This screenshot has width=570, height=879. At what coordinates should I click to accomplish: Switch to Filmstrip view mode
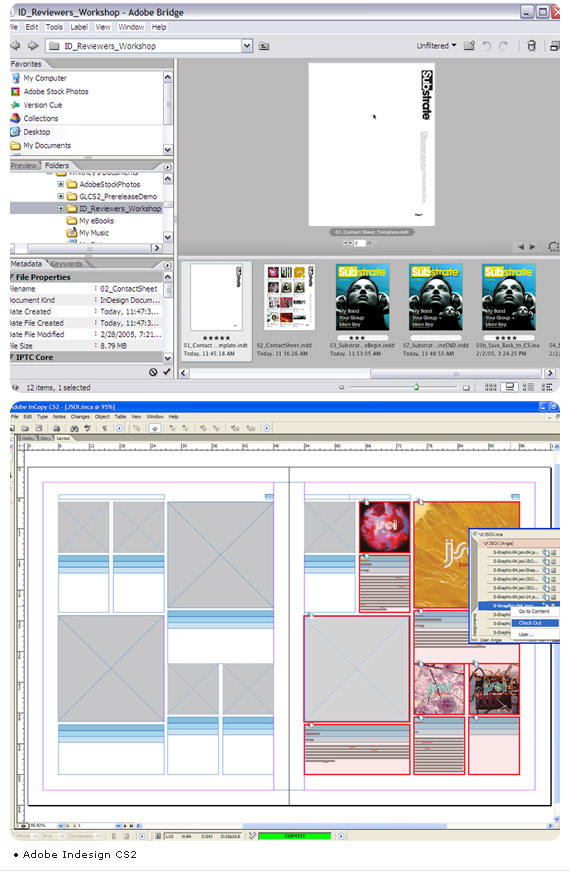click(x=510, y=387)
